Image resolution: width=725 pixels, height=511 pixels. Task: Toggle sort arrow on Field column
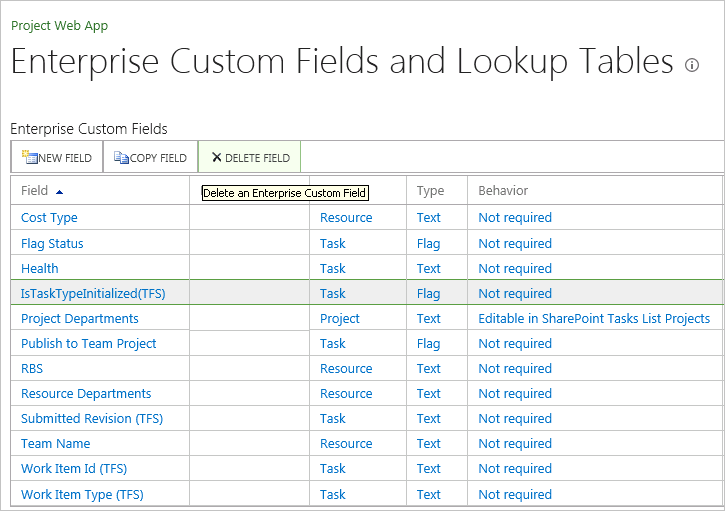pos(59,191)
